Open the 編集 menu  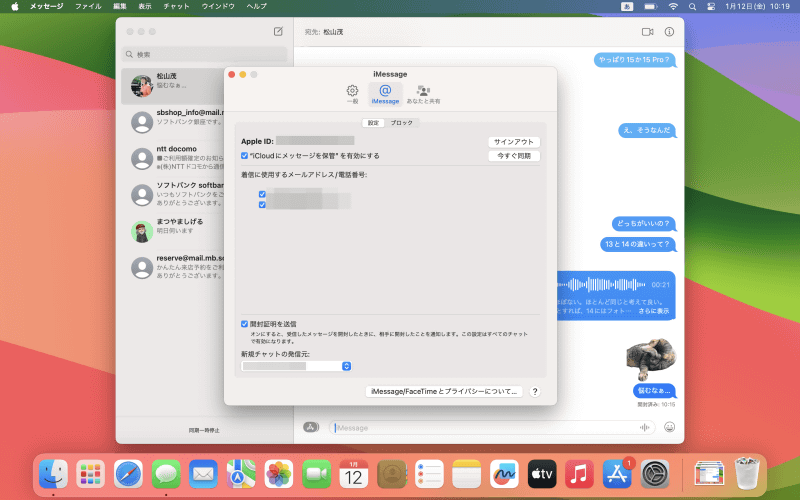click(120, 6)
